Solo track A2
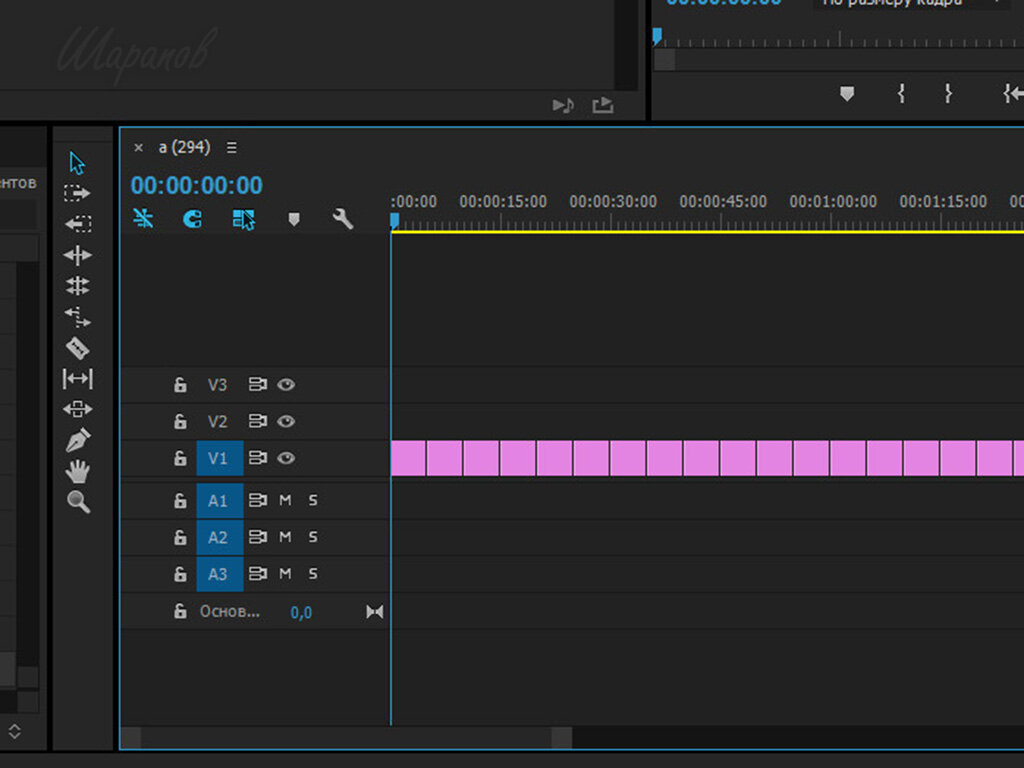1024x768 pixels. (x=313, y=537)
